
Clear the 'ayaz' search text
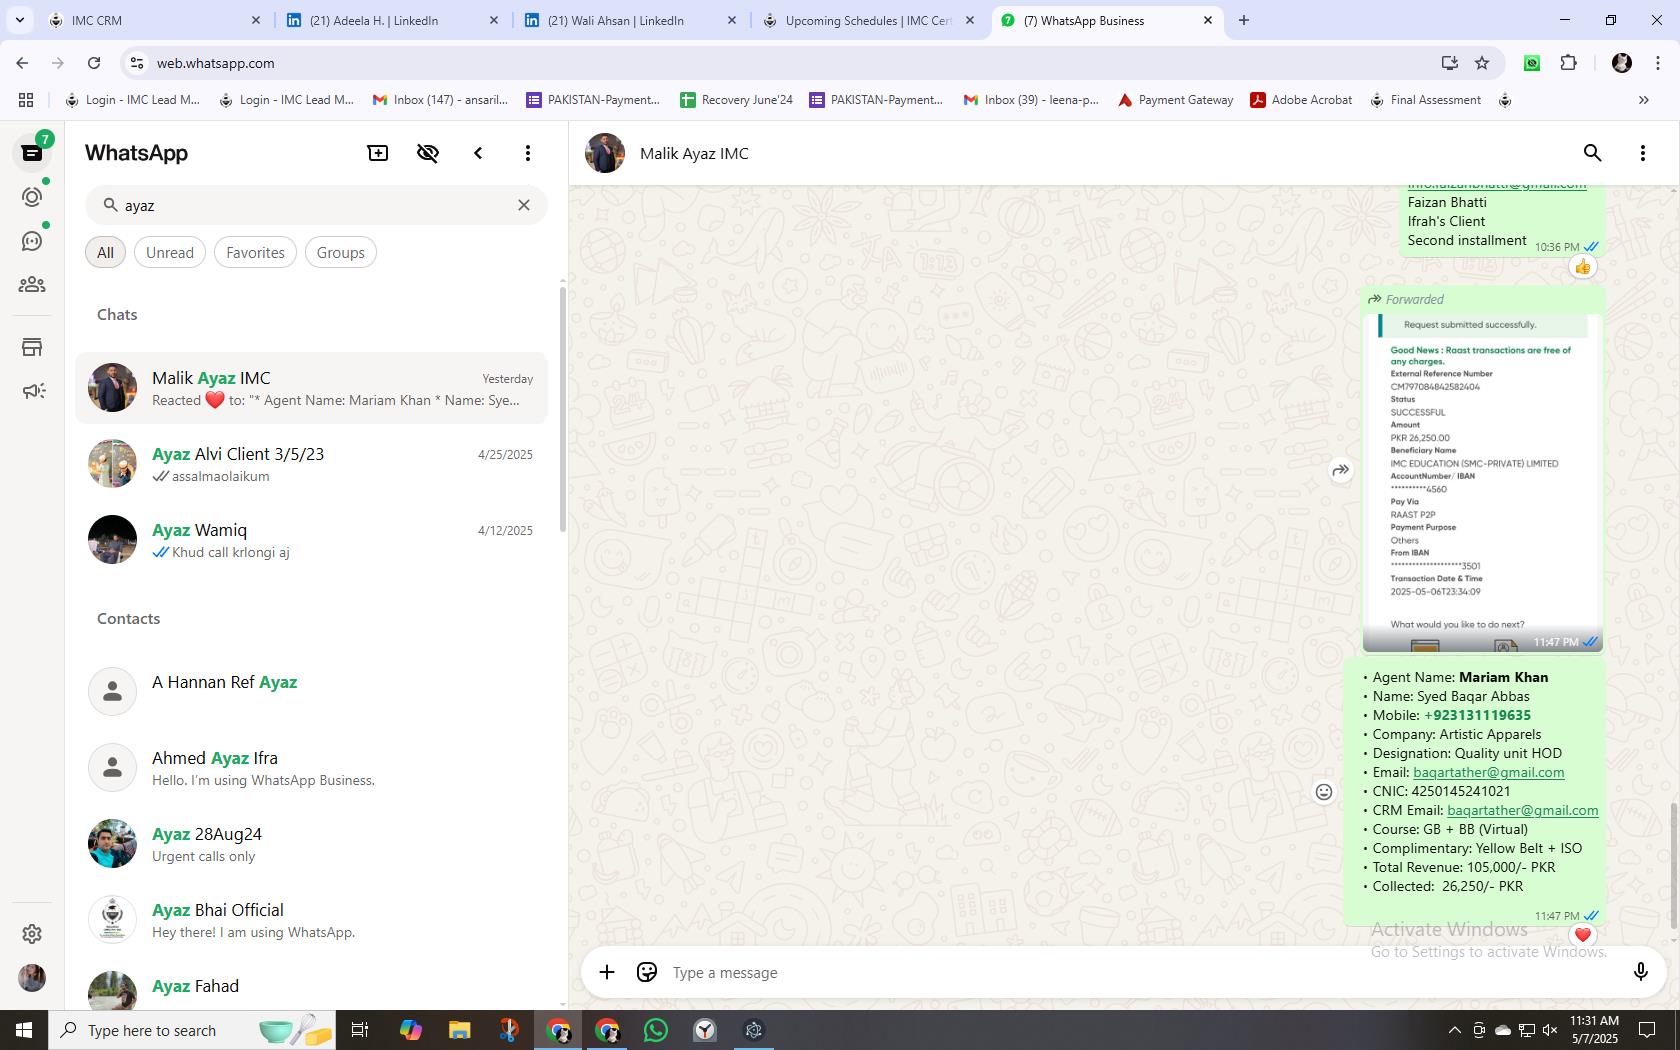[x=523, y=205]
